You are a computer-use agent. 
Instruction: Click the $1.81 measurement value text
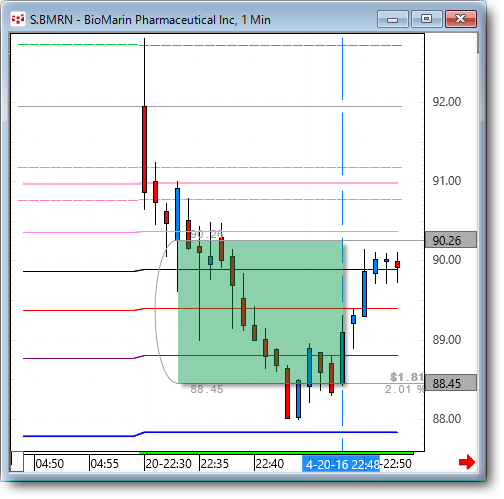click(407, 377)
